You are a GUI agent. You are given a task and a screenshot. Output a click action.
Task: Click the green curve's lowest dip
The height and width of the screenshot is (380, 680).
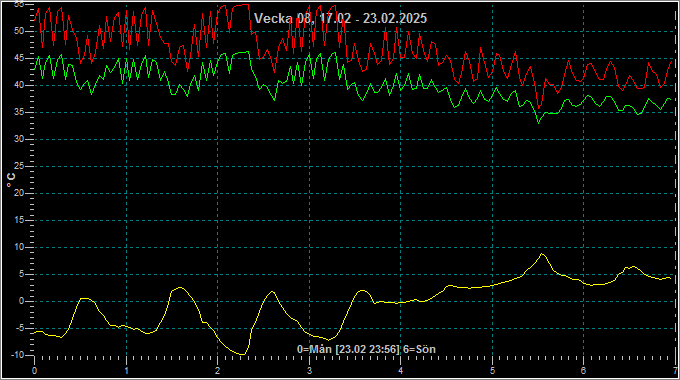[x=539, y=123]
